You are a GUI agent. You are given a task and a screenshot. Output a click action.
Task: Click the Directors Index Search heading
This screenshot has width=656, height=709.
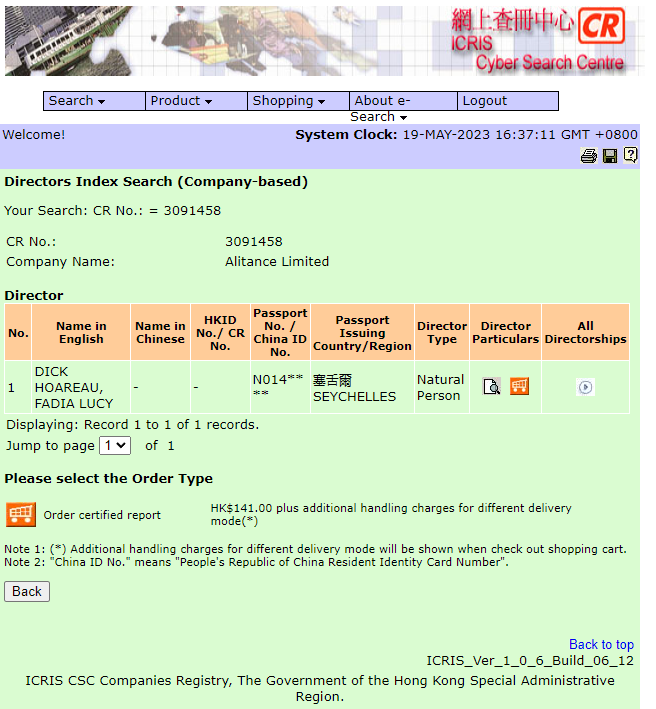(156, 182)
